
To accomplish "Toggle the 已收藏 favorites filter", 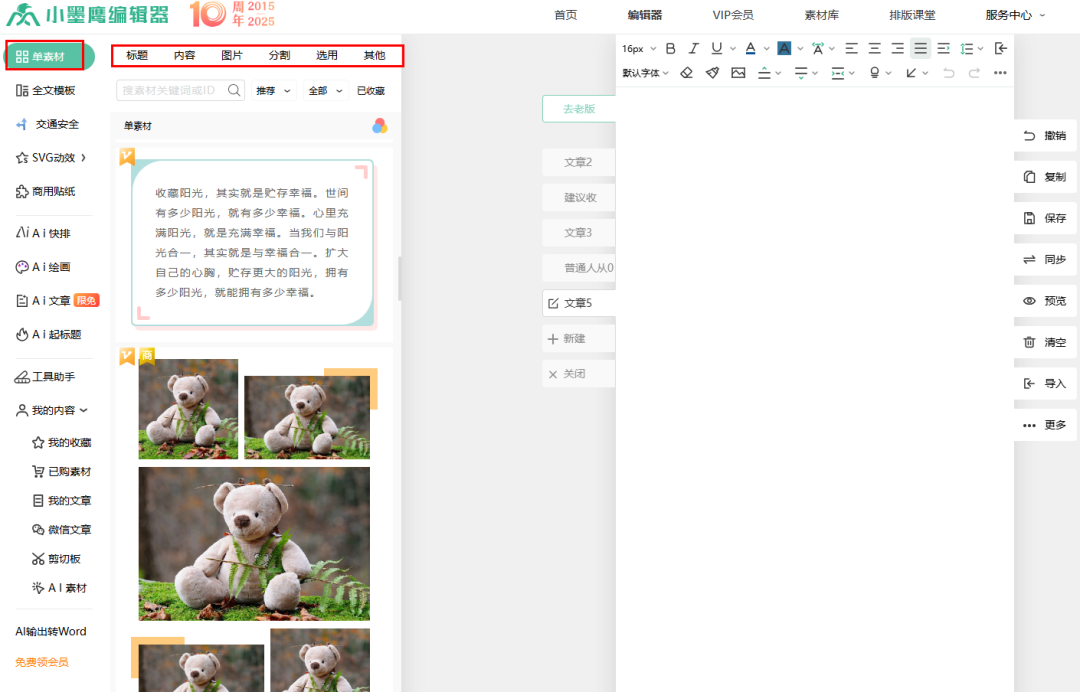I will tap(370, 91).
